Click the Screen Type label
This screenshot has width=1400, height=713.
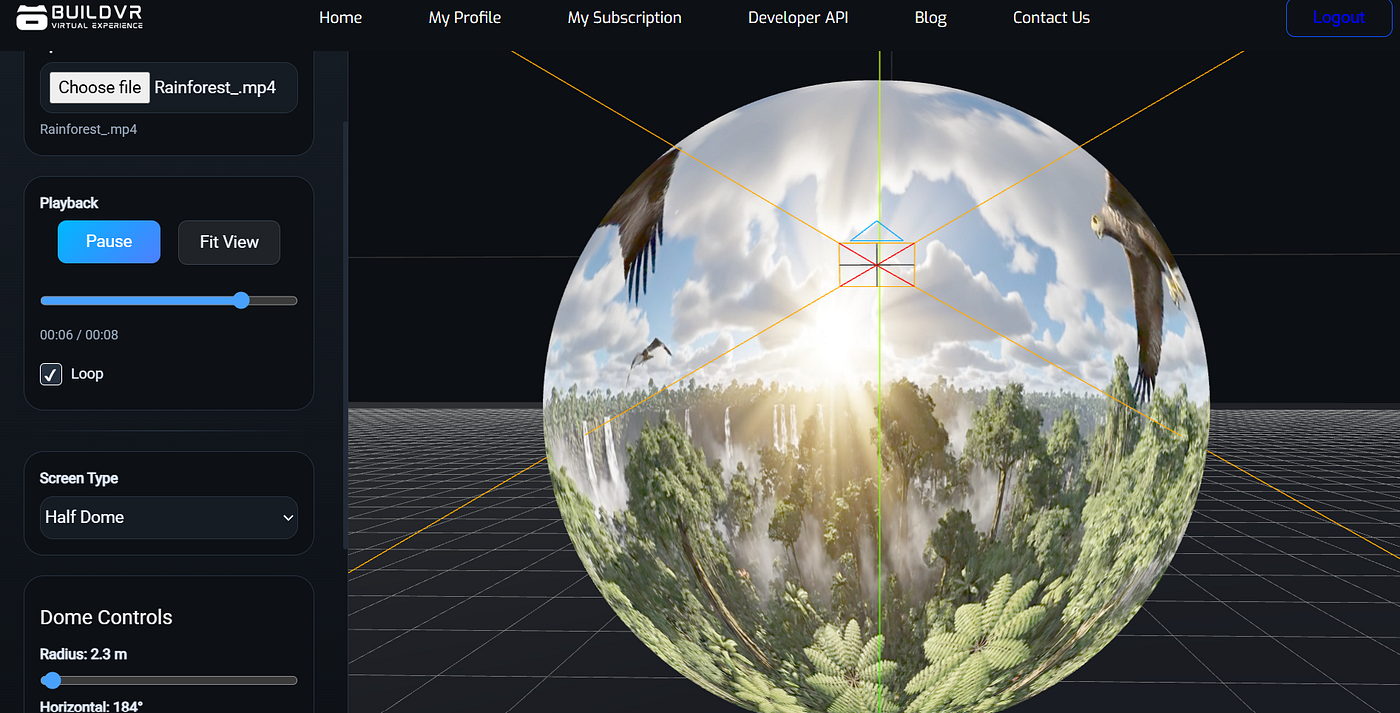point(79,478)
